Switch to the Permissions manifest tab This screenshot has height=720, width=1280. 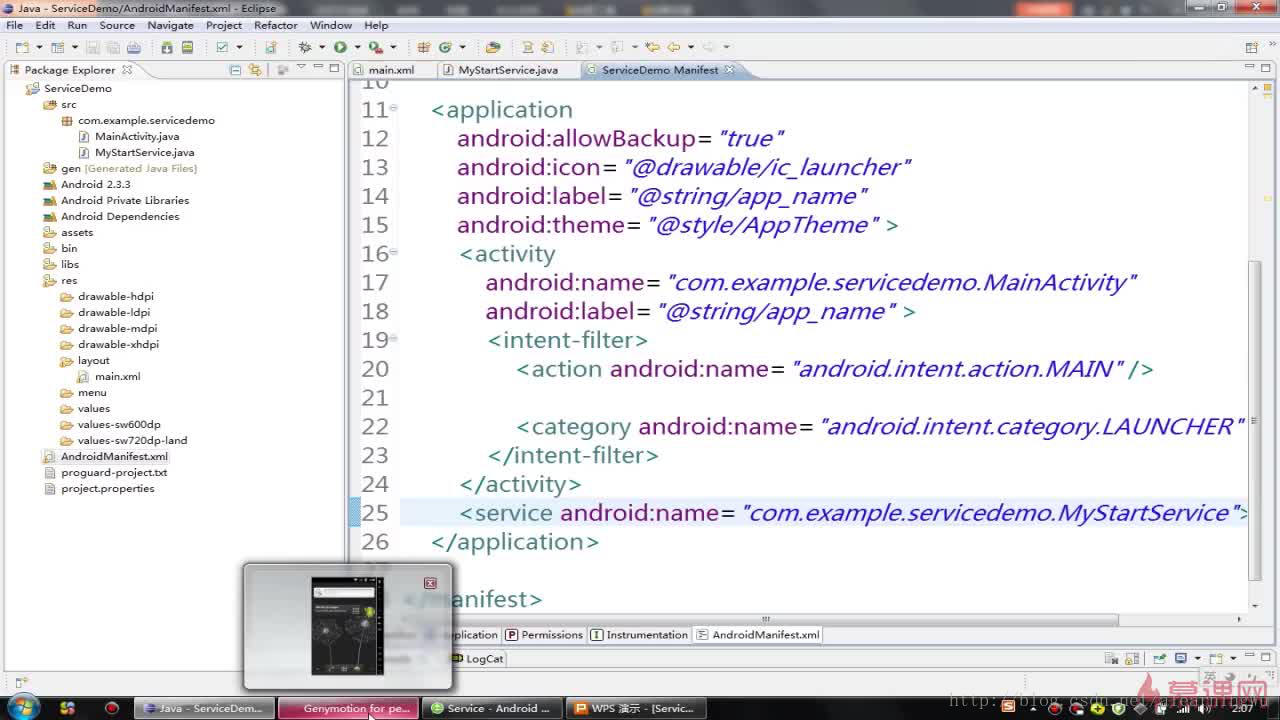[x=544, y=635]
